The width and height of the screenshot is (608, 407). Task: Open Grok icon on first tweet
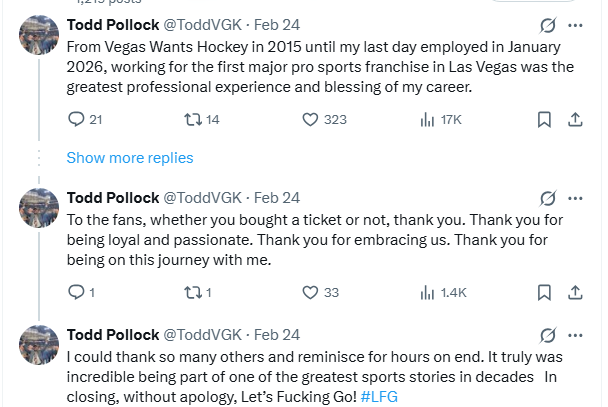pyautogui.click(x=547, y=25)
